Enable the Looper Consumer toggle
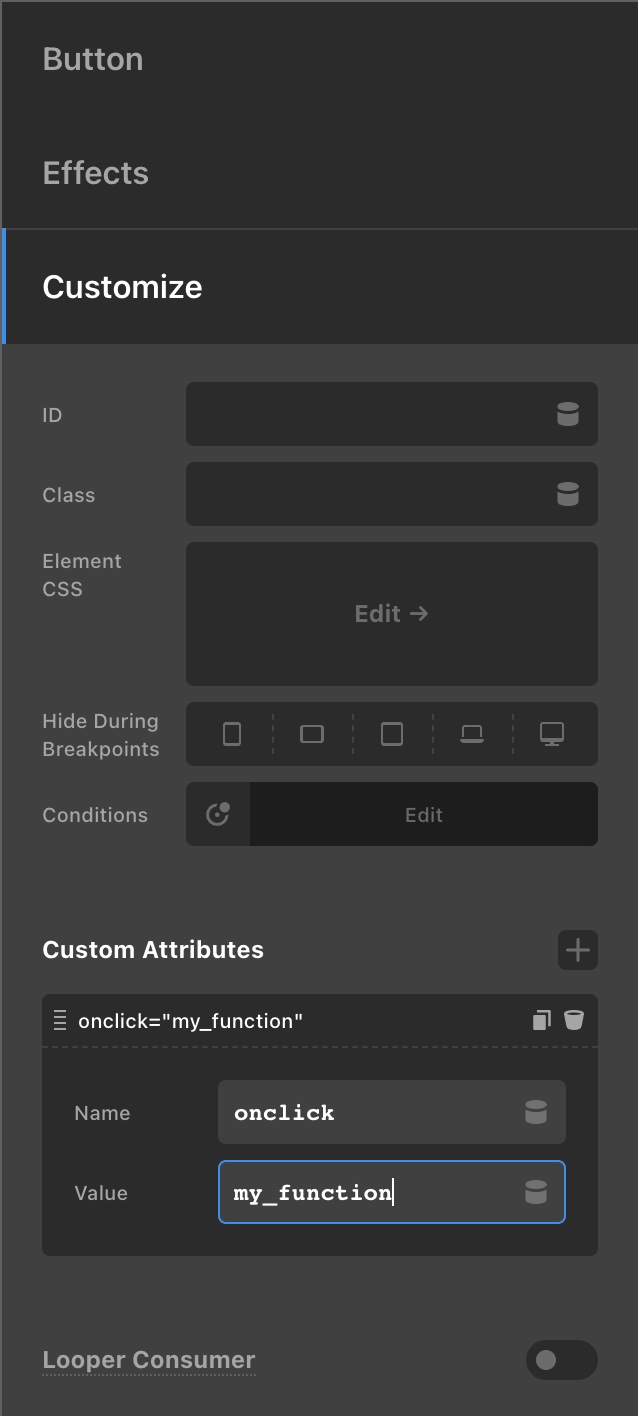This screenshot has height=1416, width=638. pos(562,1360)
